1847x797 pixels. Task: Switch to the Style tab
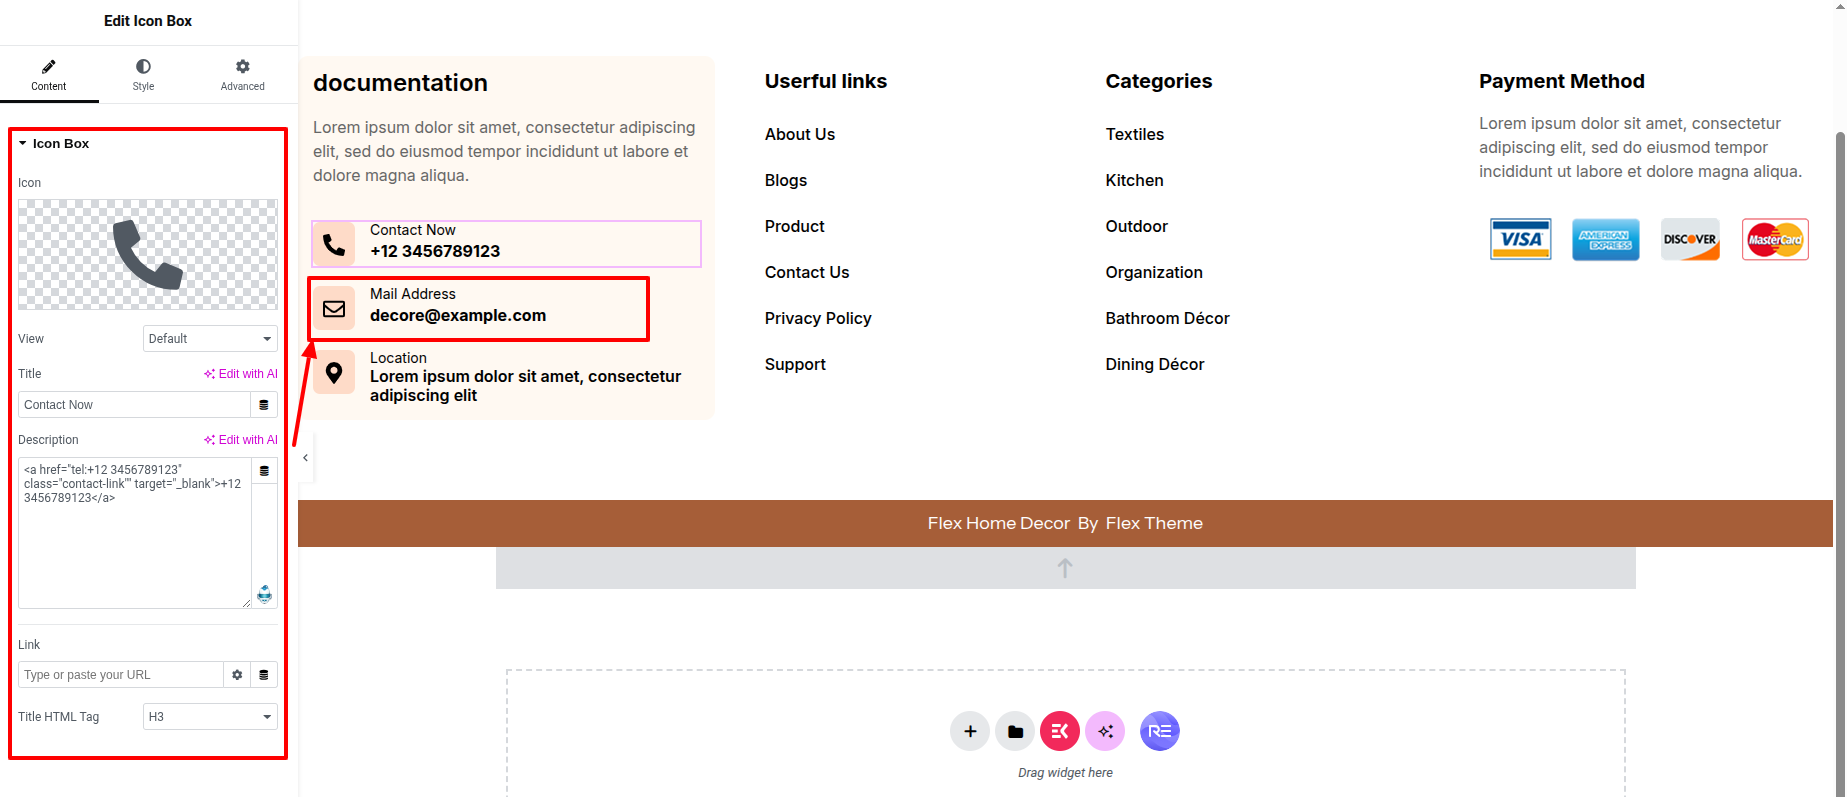143,74
